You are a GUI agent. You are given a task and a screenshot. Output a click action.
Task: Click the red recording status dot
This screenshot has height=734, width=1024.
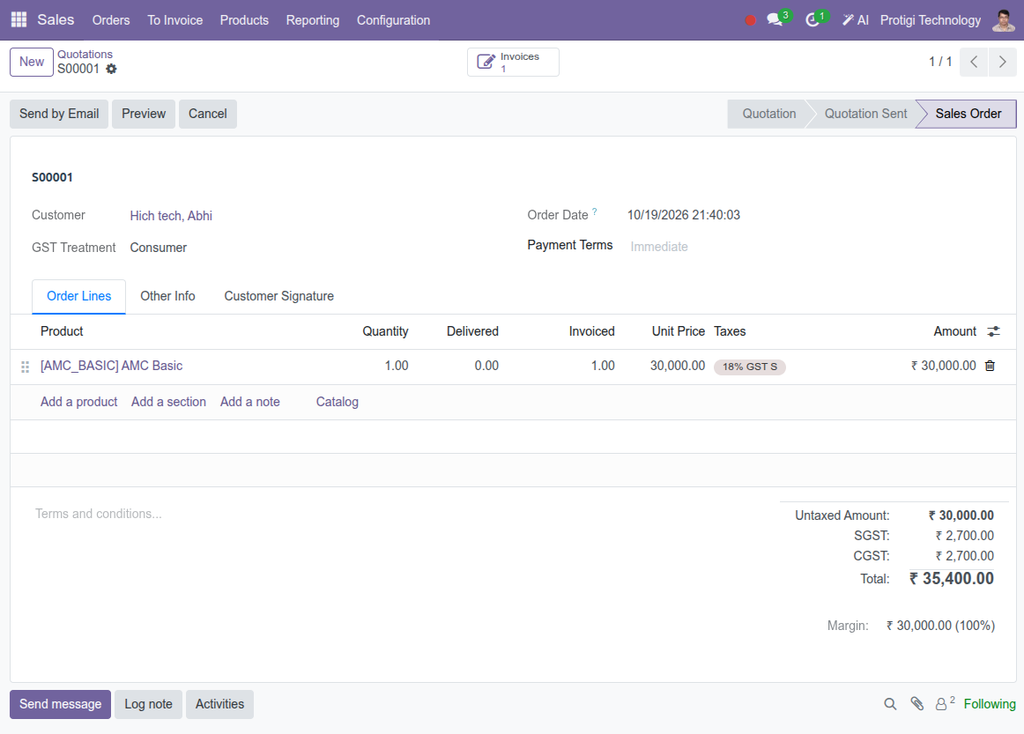pos(750,20)
